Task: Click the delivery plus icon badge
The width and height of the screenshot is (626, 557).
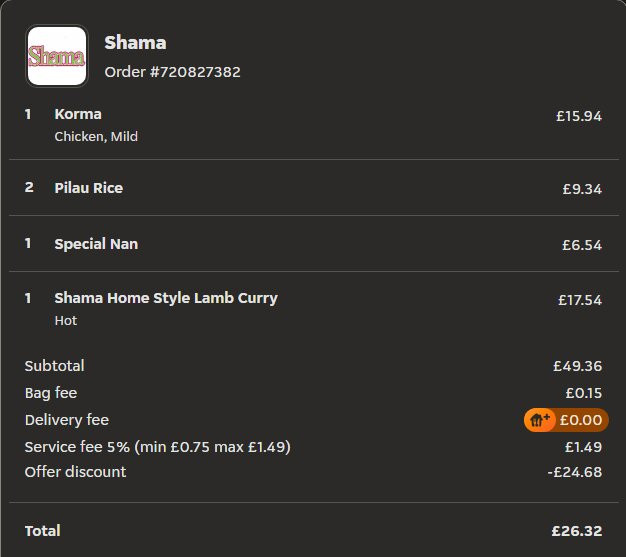Action: pyautogui.click(x=540, y=420)
